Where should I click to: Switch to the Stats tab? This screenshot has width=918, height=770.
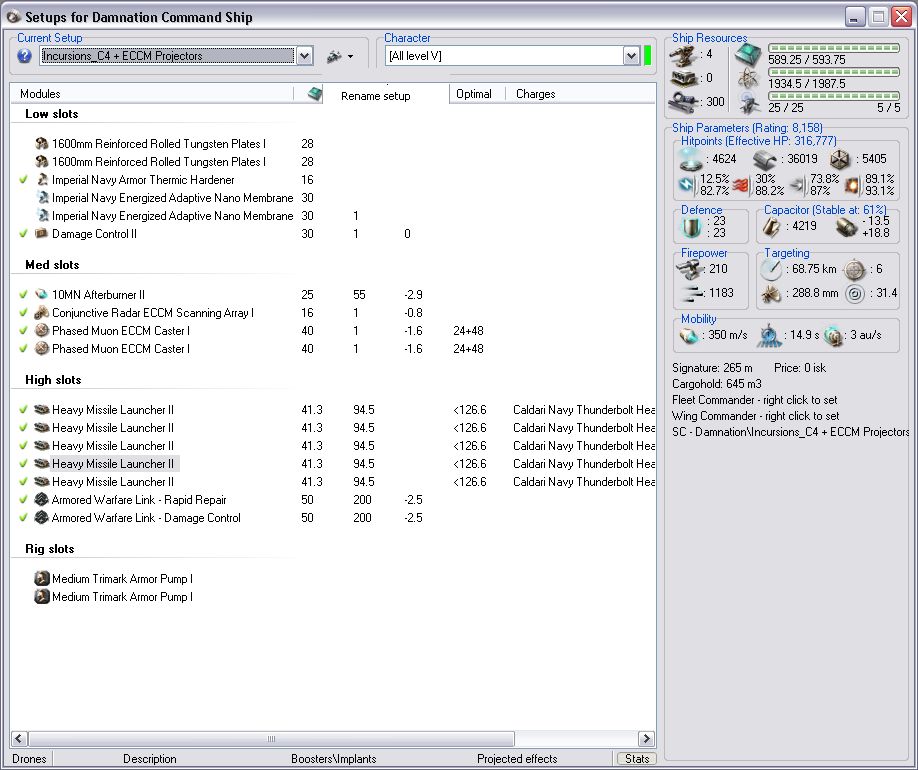coord(636,759)
